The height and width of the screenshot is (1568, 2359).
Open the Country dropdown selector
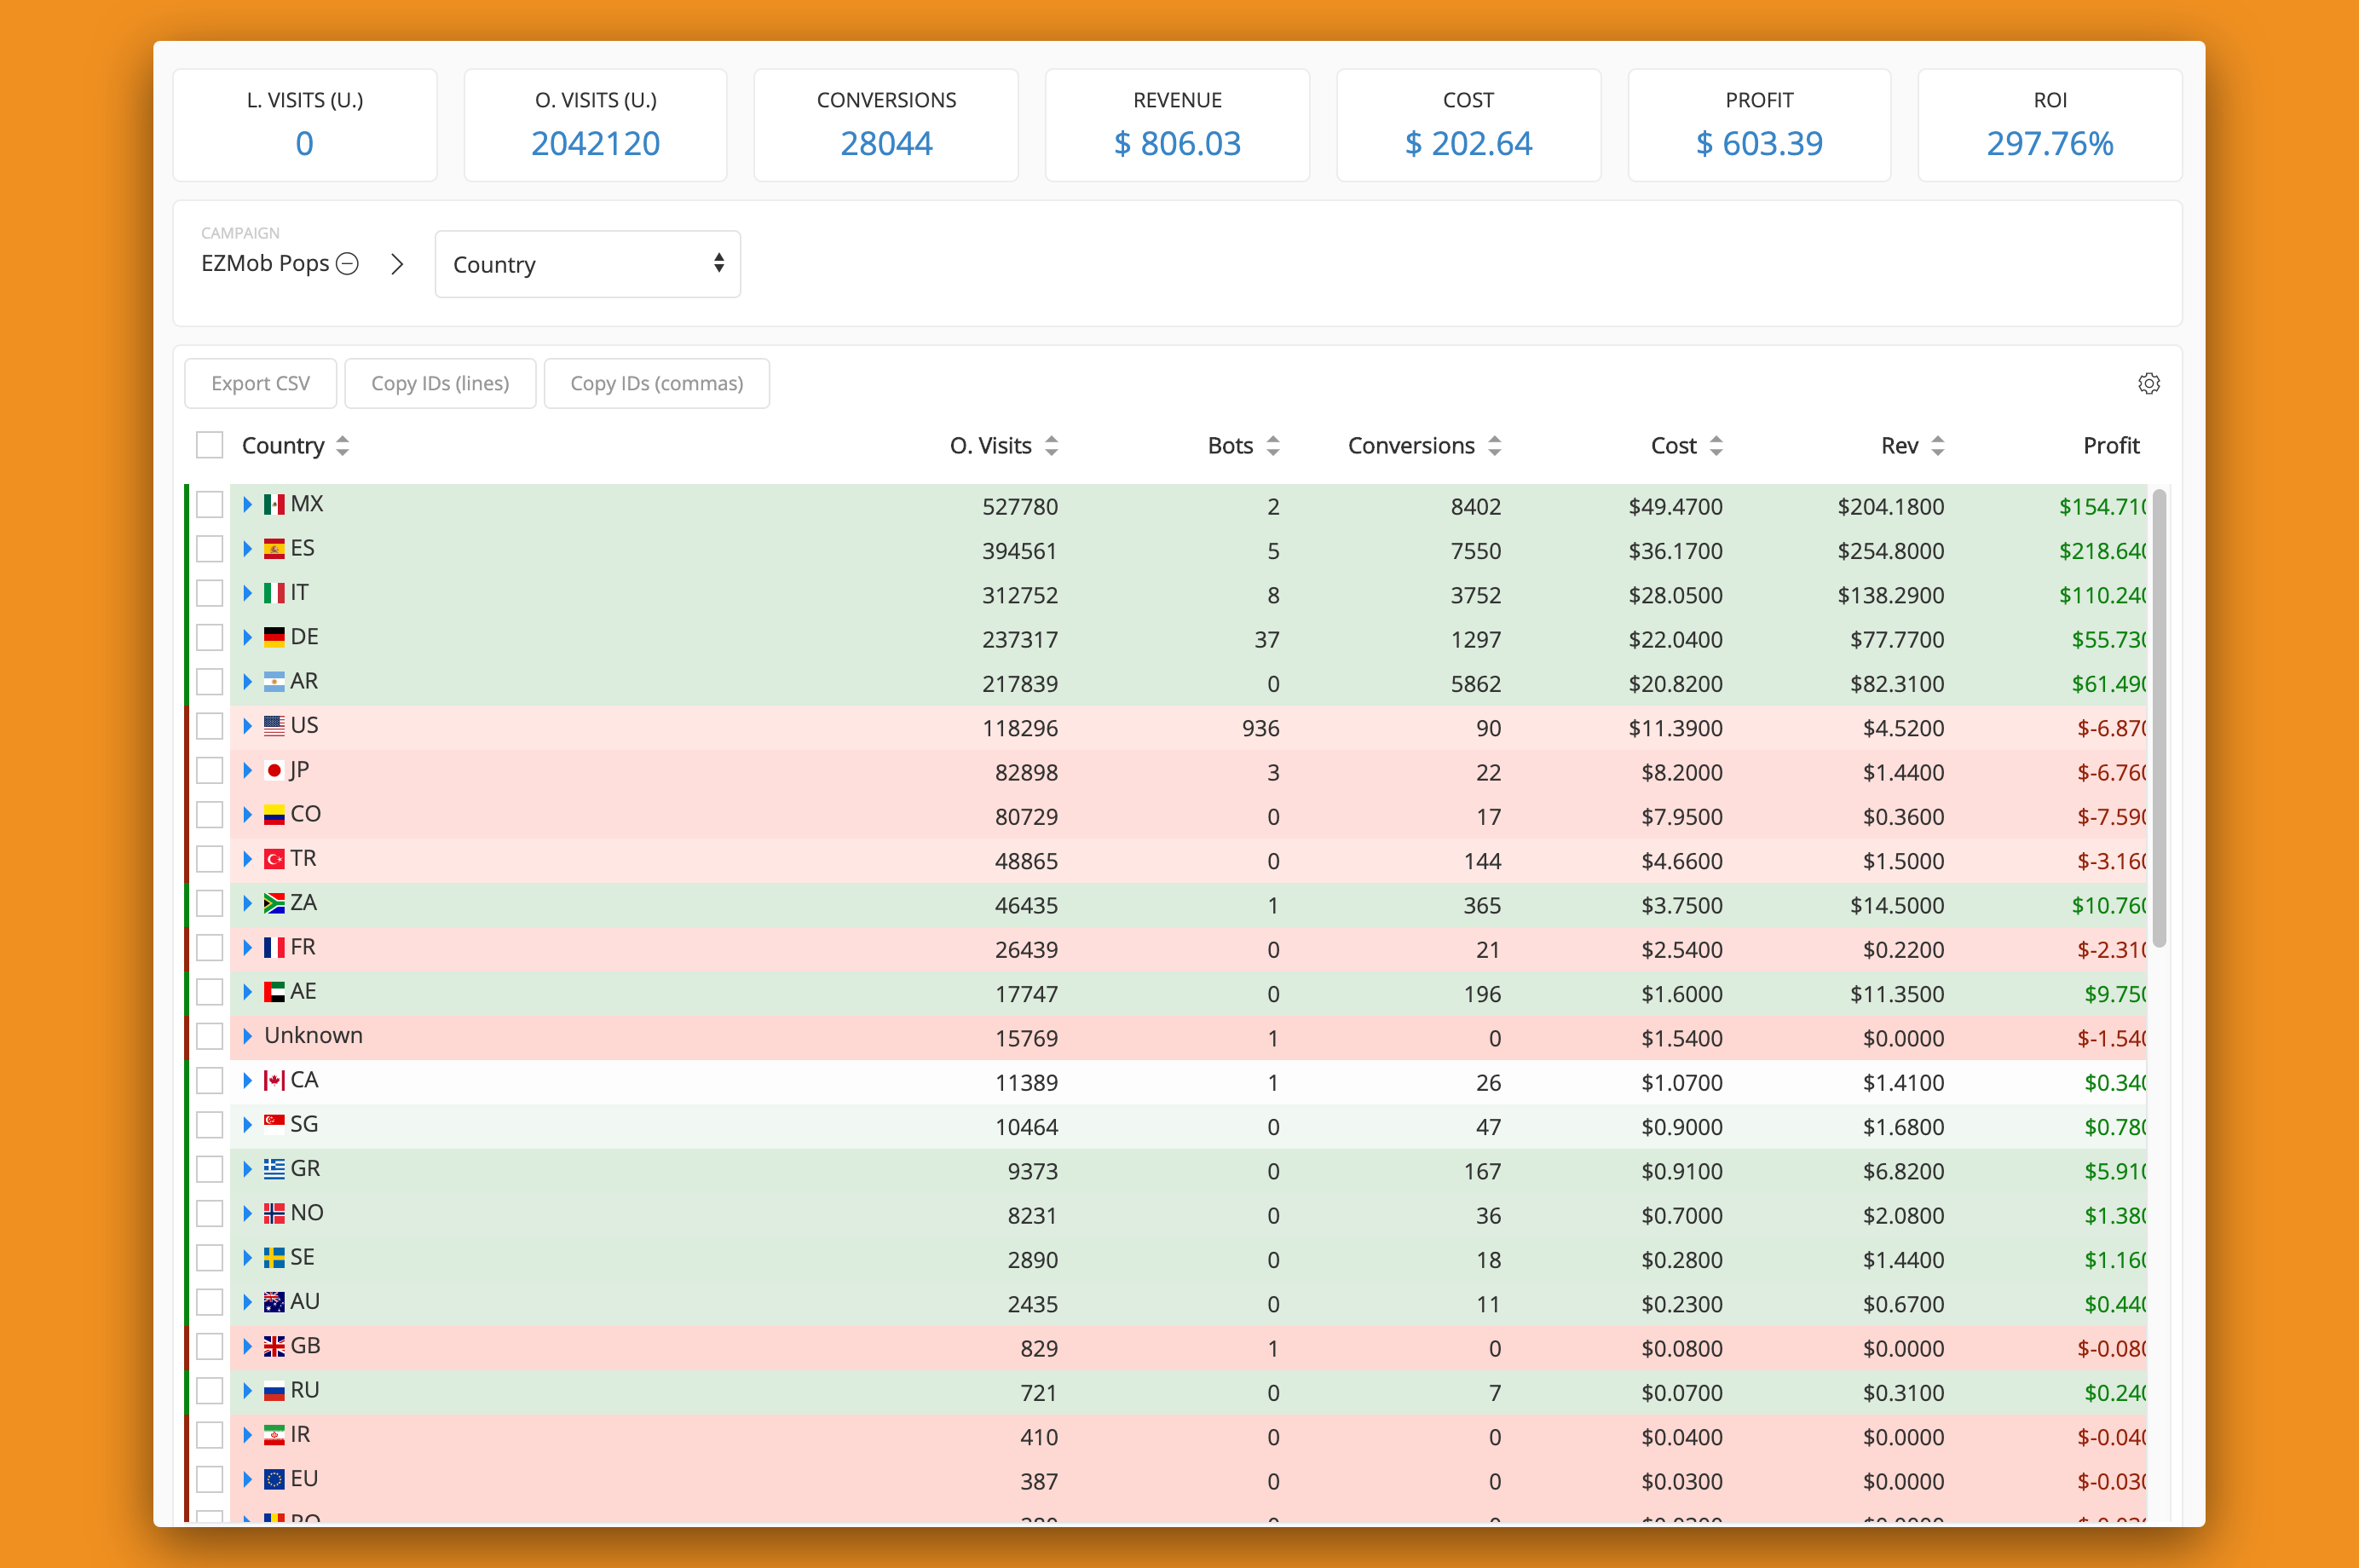click(x=585, y=264)
